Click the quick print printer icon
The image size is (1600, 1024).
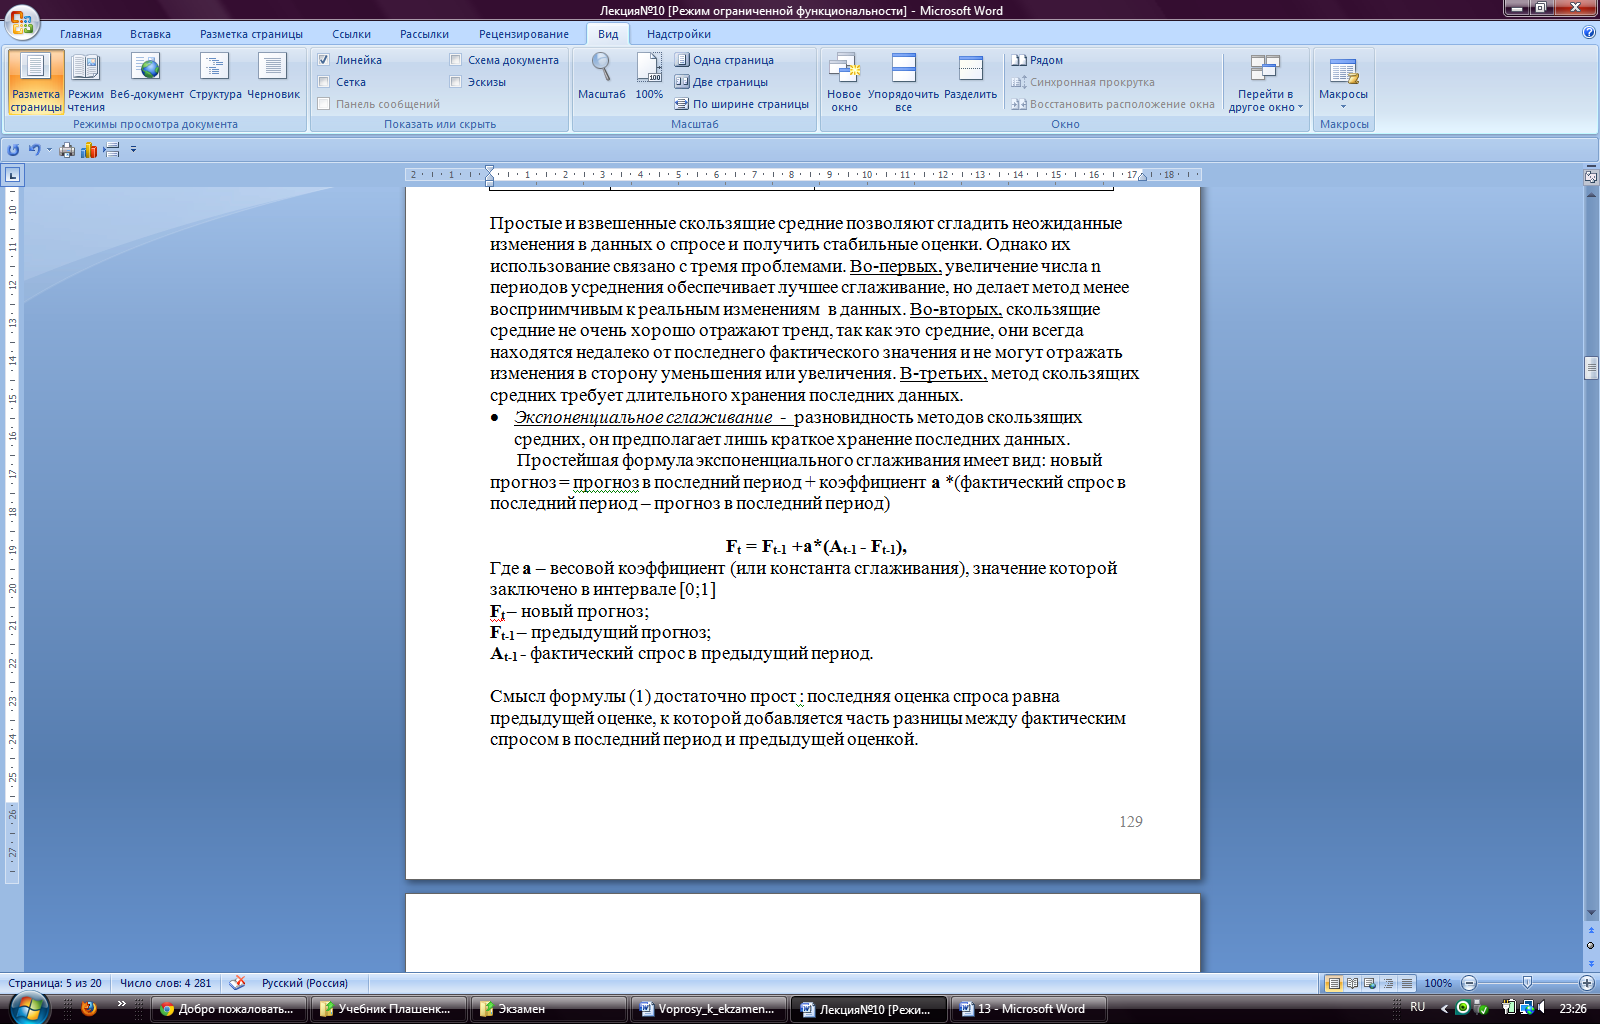coord(67,150)
